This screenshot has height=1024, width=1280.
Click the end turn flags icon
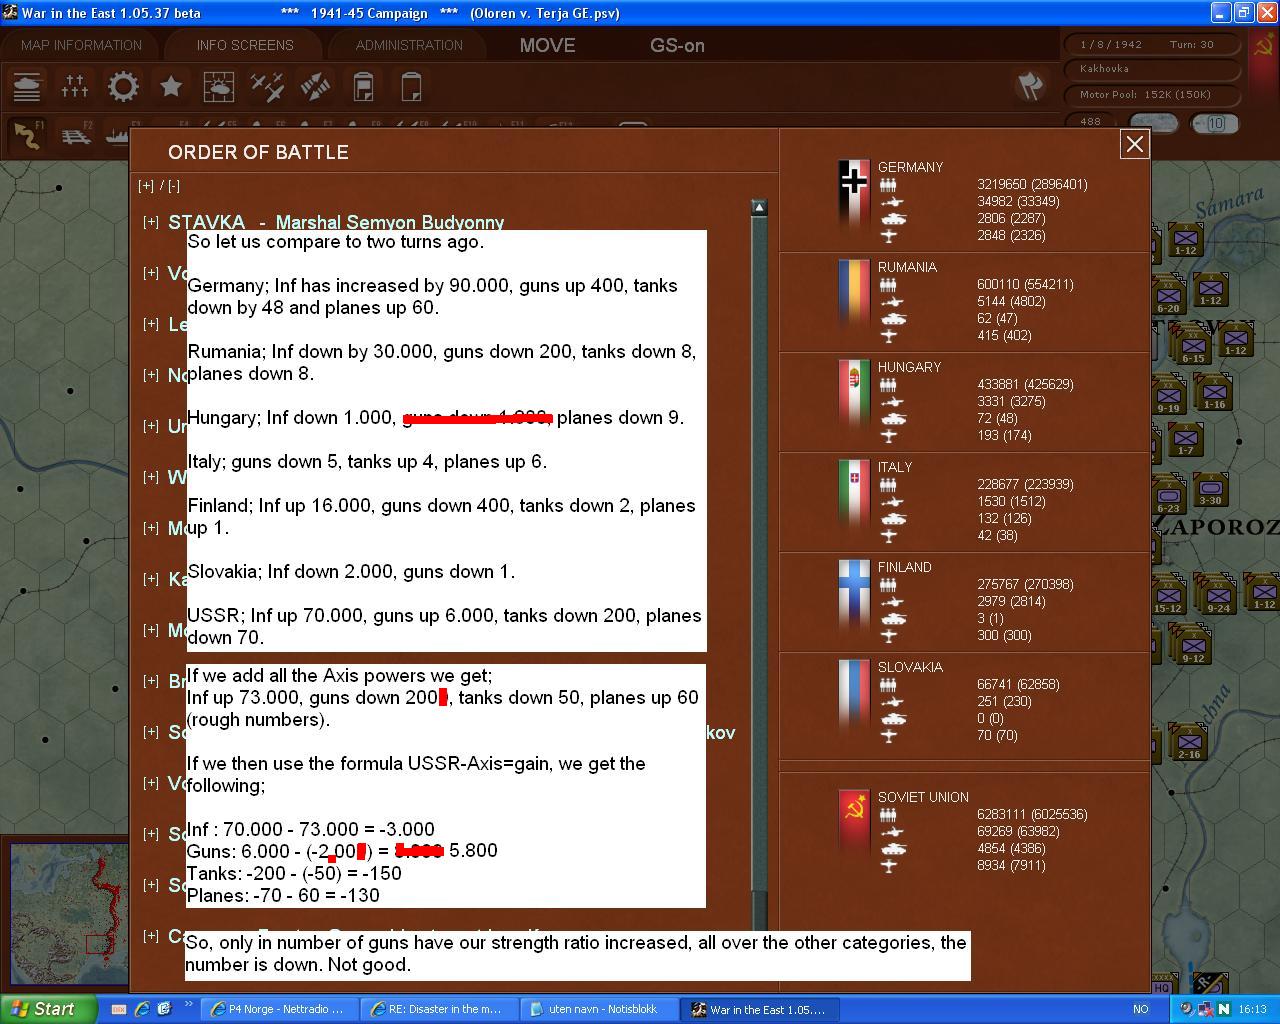coord(1031,86)
